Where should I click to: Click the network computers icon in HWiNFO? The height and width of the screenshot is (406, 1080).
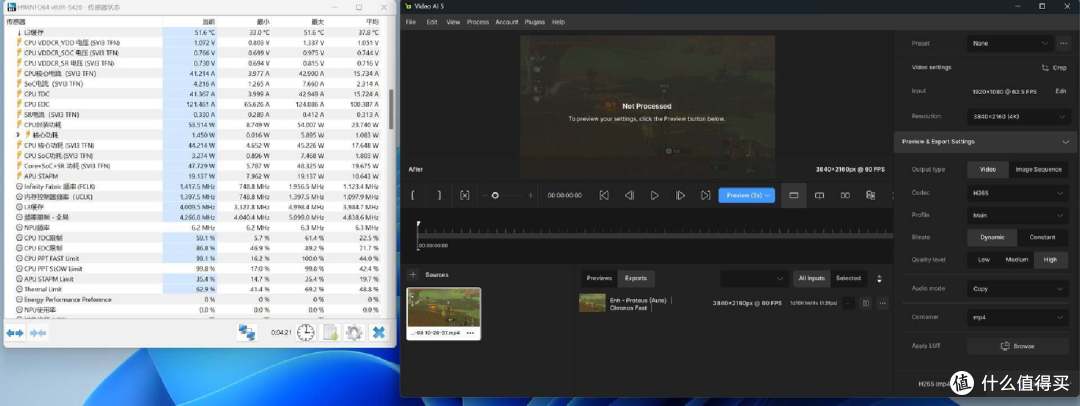point(247,332)
